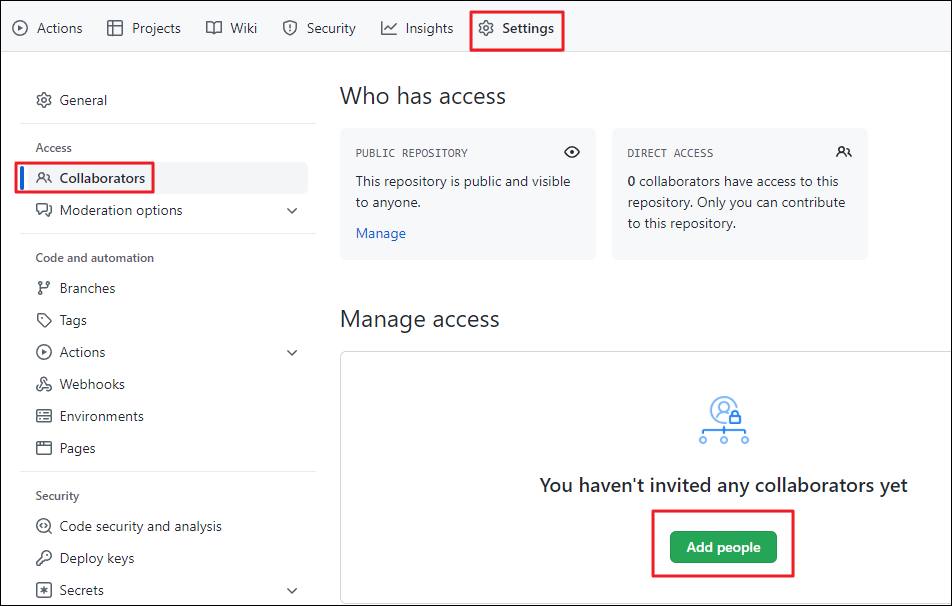Image resolution: width=952 pixels, height=606 pixels.
Task: Expand Secrets section chevron
Action: (292, 591)
